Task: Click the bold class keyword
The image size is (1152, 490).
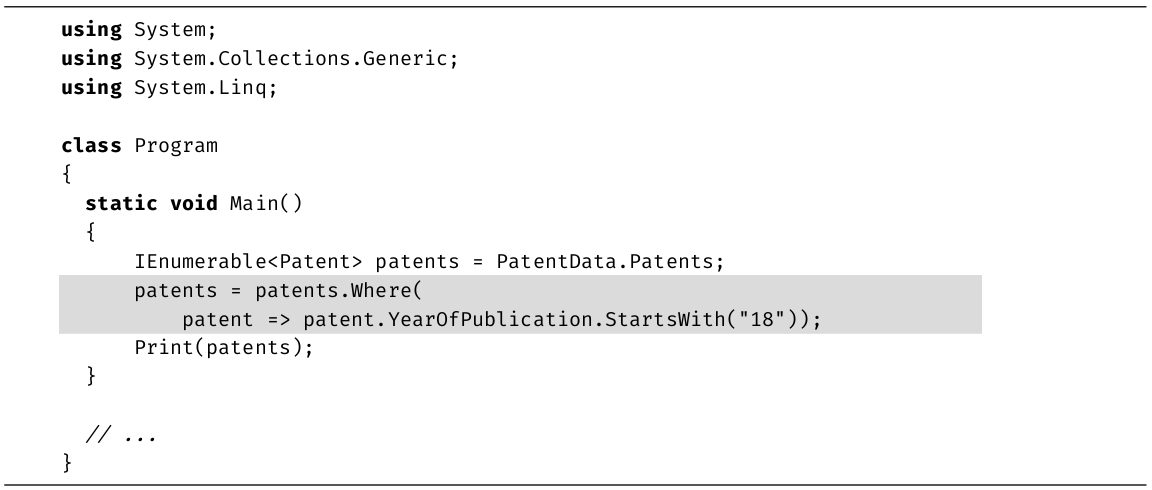Action: tap(92, 146)
